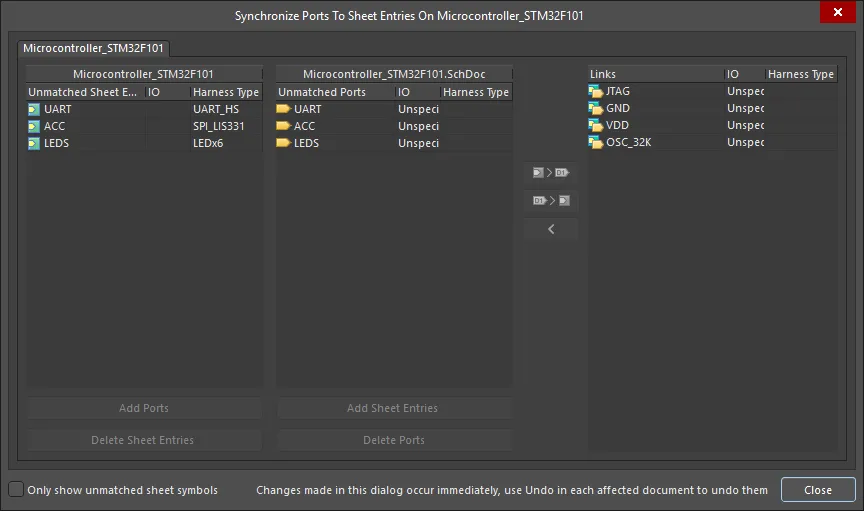The width and height of the screenshot is (864, 511).
Task: Click IO header in sheet entries list
Action: (x=168, y=92)
